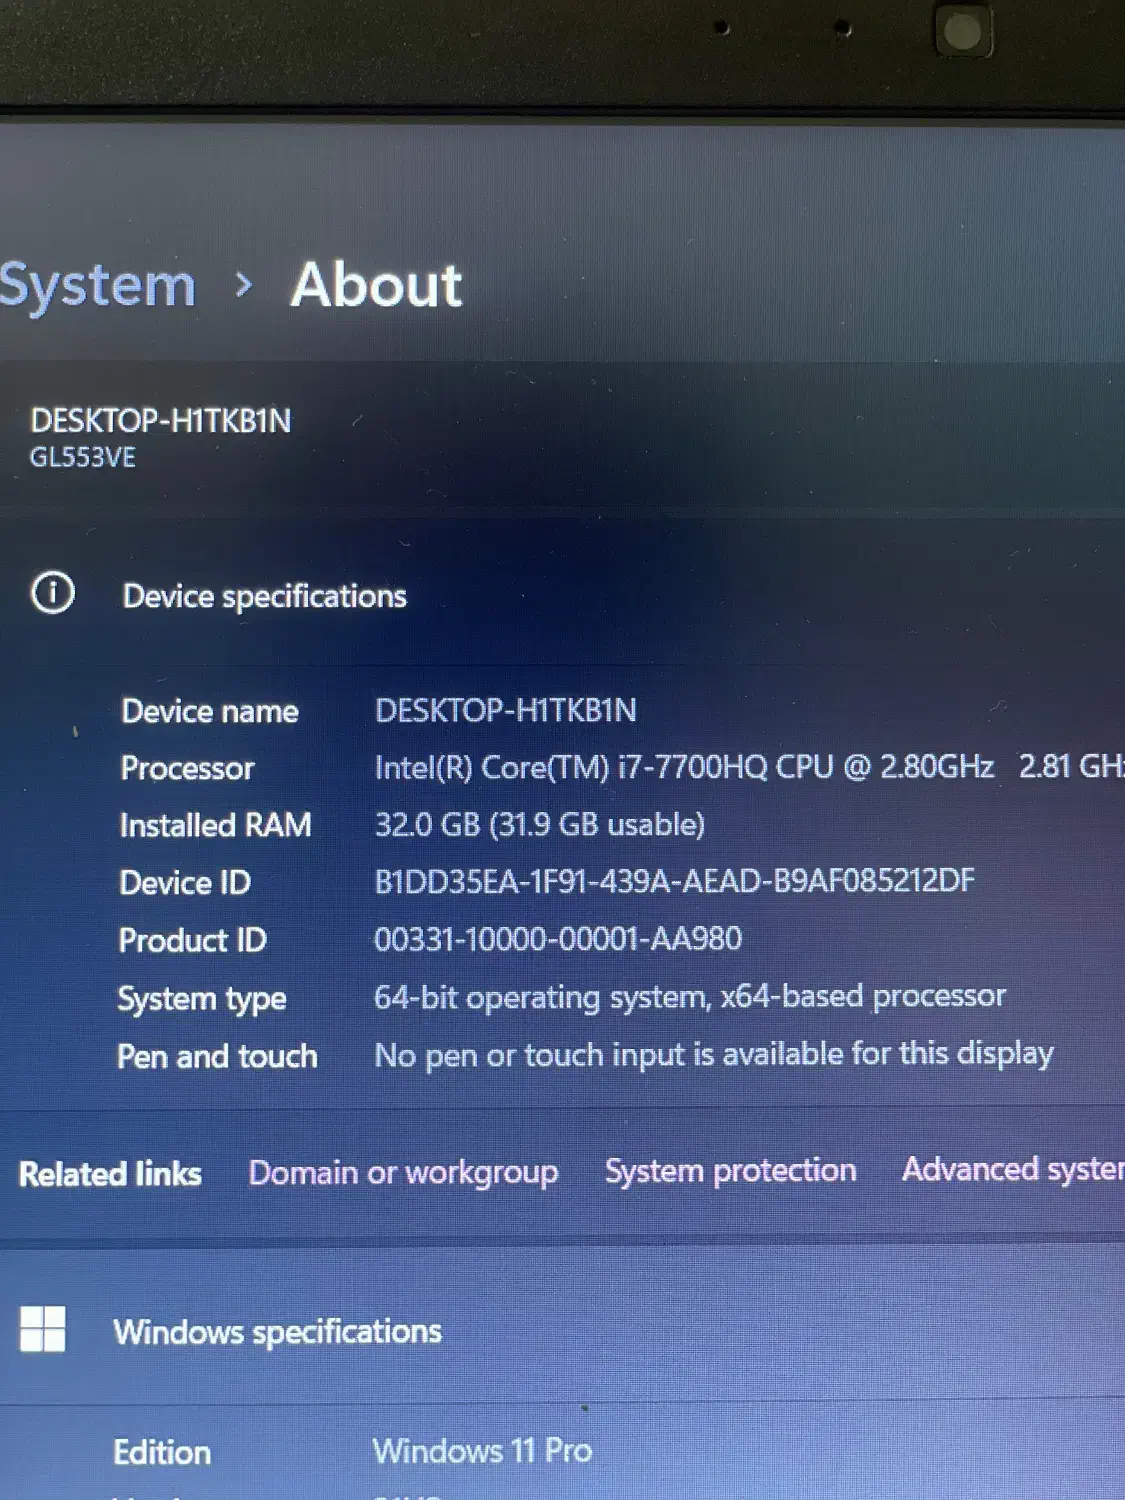Select the Device name value DESKTOP-H1TKB1N

[505, 710]
